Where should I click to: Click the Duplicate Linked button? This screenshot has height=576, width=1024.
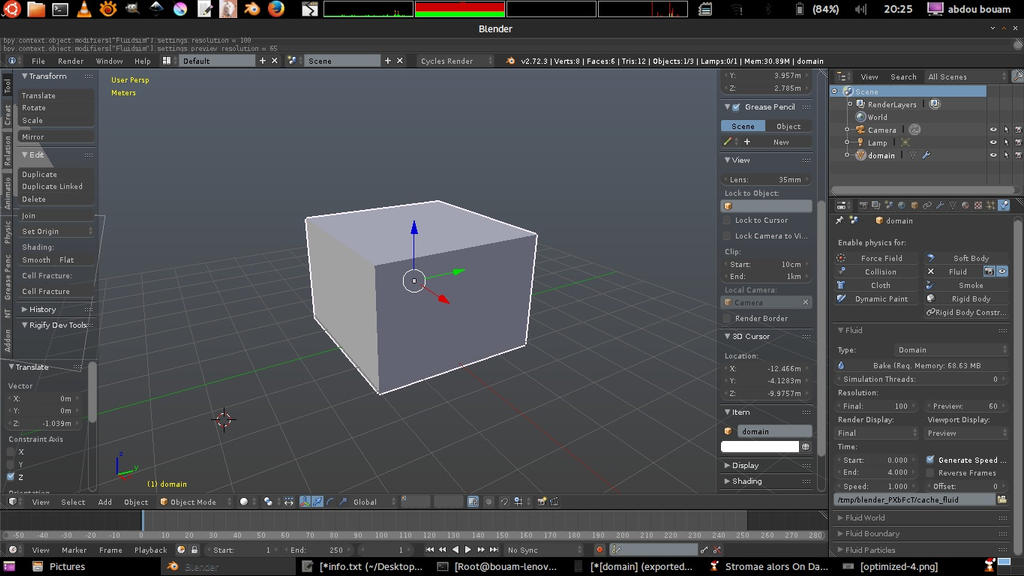click(56, 187)
